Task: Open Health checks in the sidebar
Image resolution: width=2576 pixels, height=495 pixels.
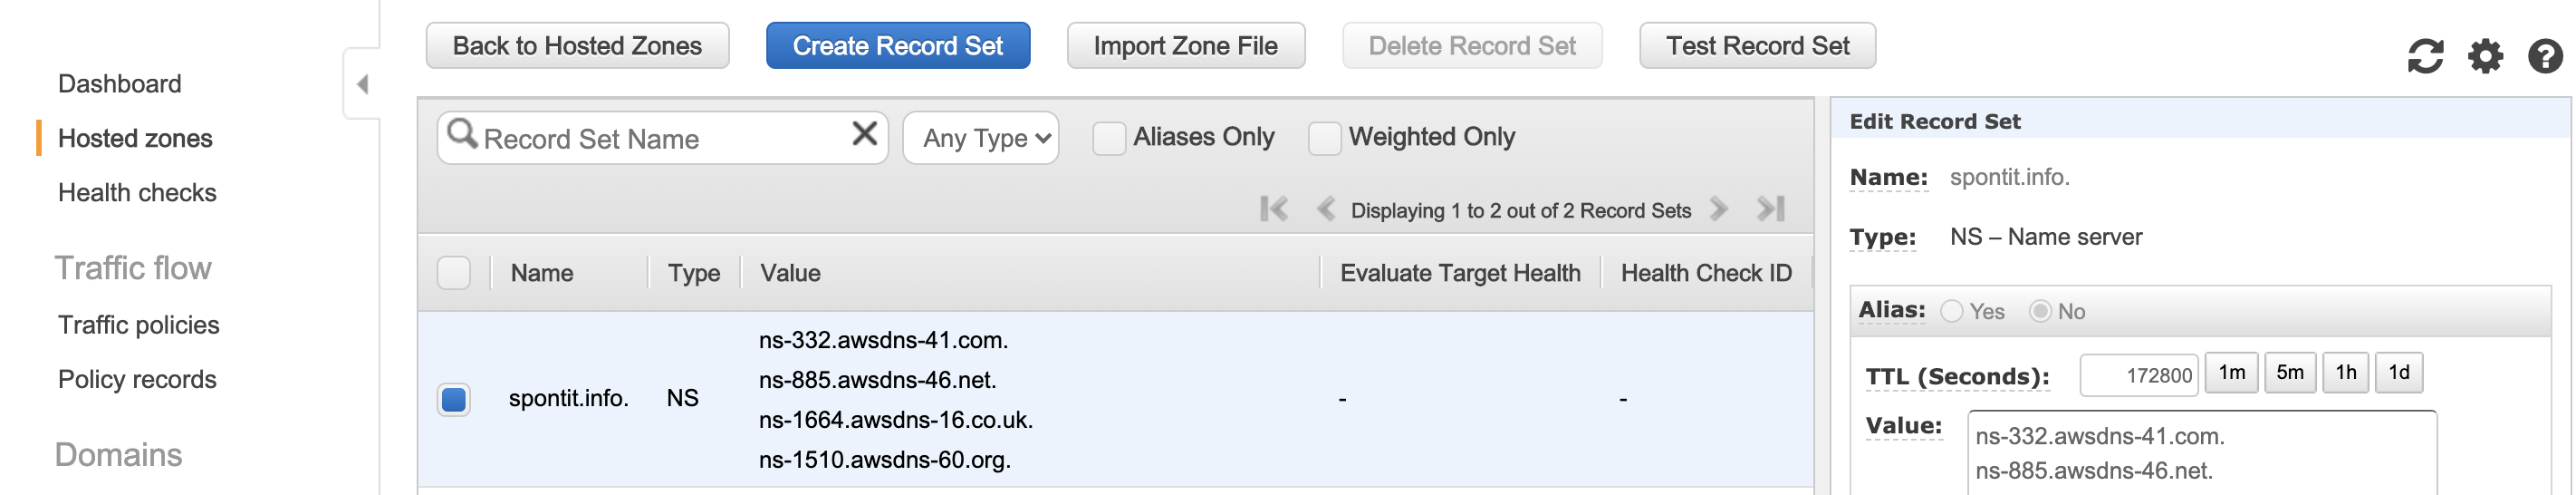Action: coord(137,192)
